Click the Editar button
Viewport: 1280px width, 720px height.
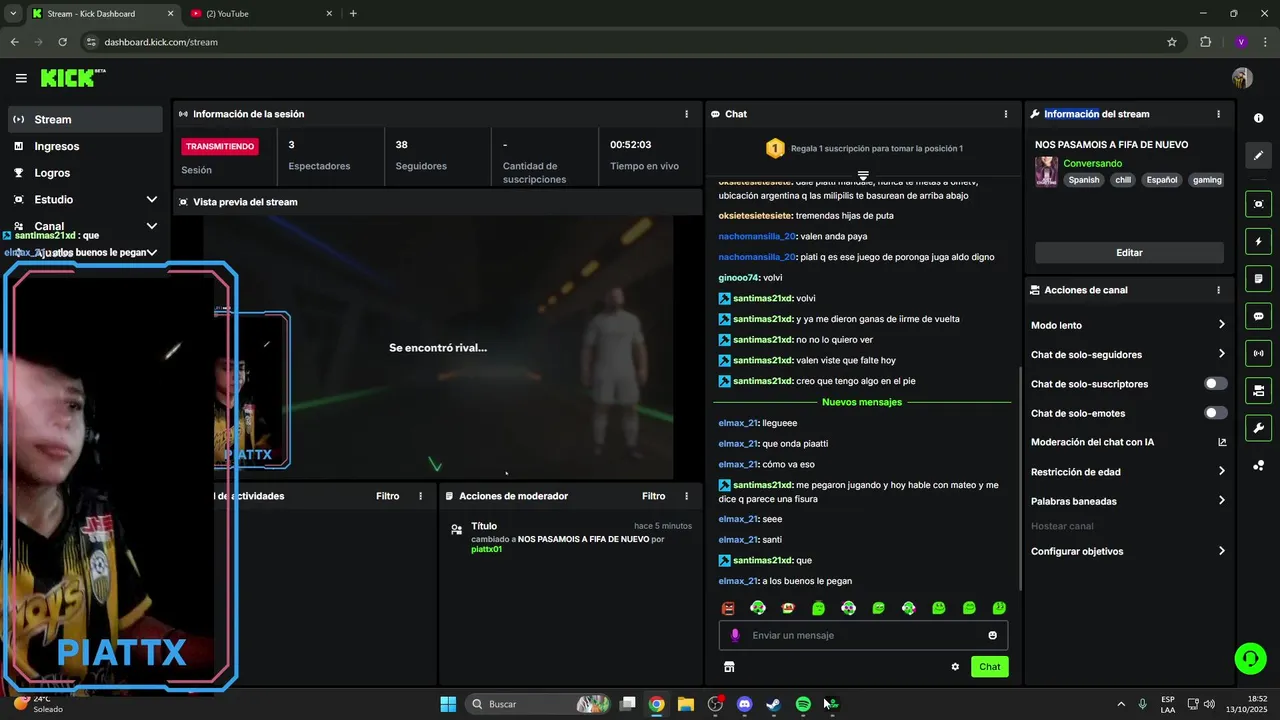tap(1129, 253)
